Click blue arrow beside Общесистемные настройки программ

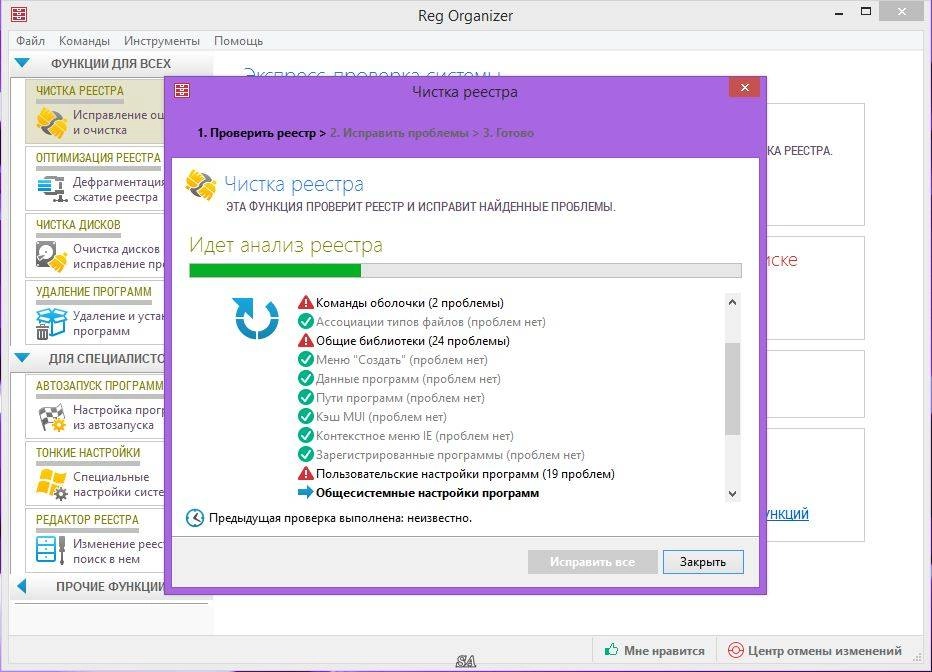pyautogui.click(x=306, y=492)
